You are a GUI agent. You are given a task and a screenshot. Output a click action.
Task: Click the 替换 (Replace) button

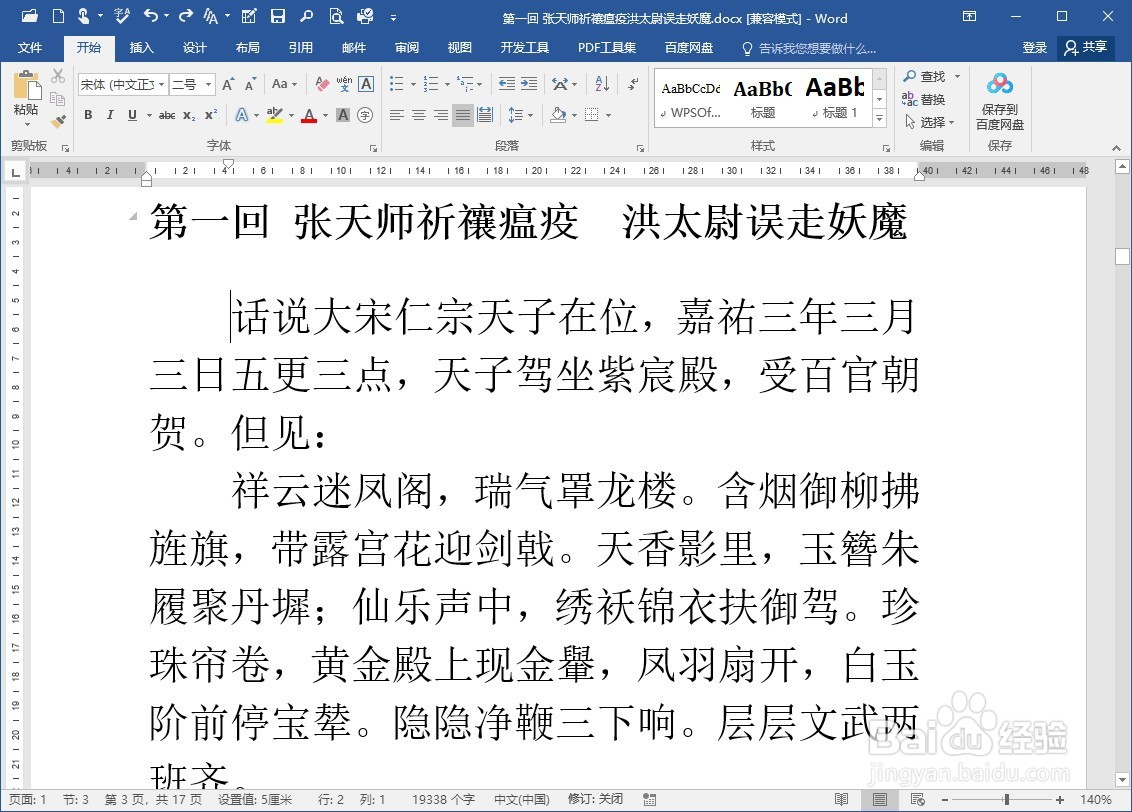pyautogui.click(x=924, y=99)
